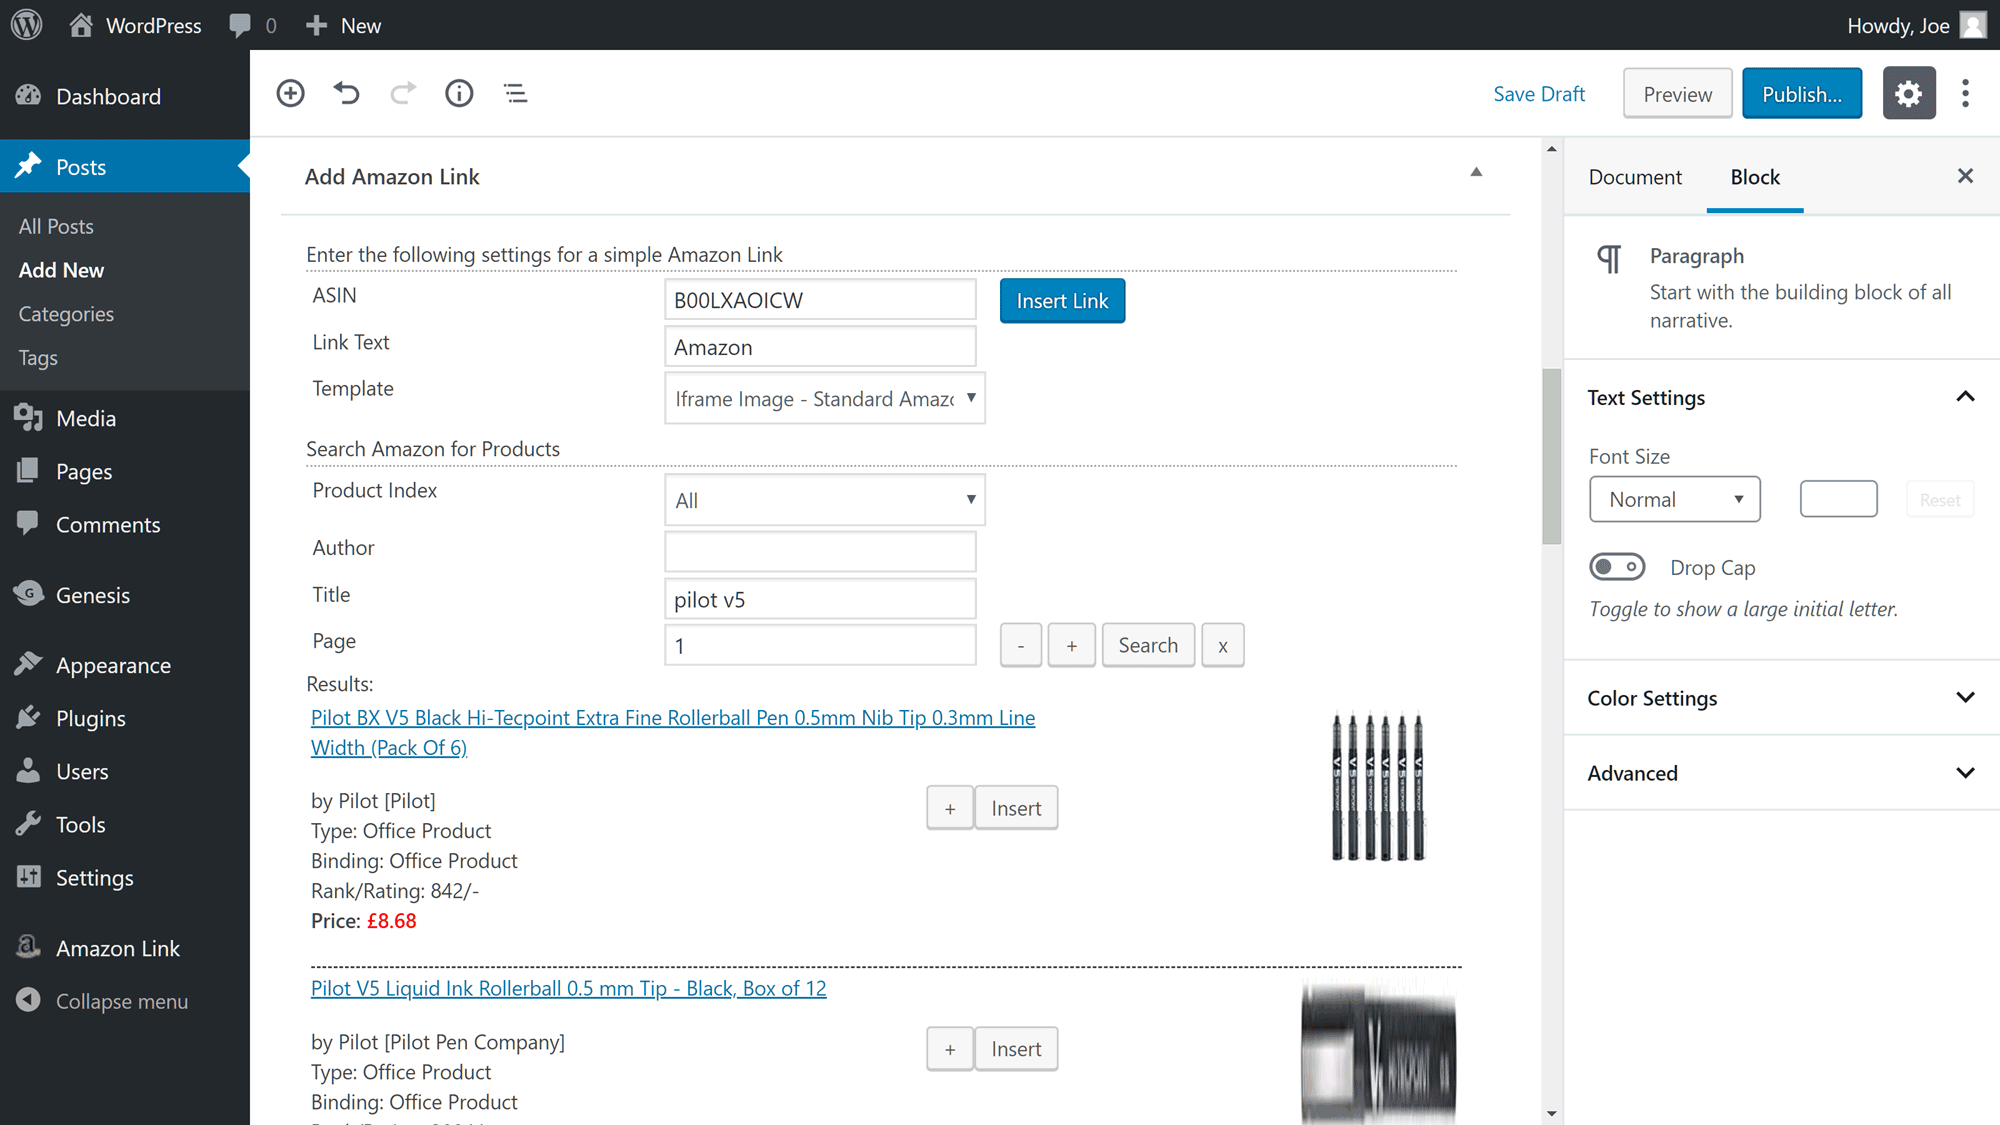Click the redo arrow icon
The width and height of the screenshot is (2000, 1125).
pos(401,93)
